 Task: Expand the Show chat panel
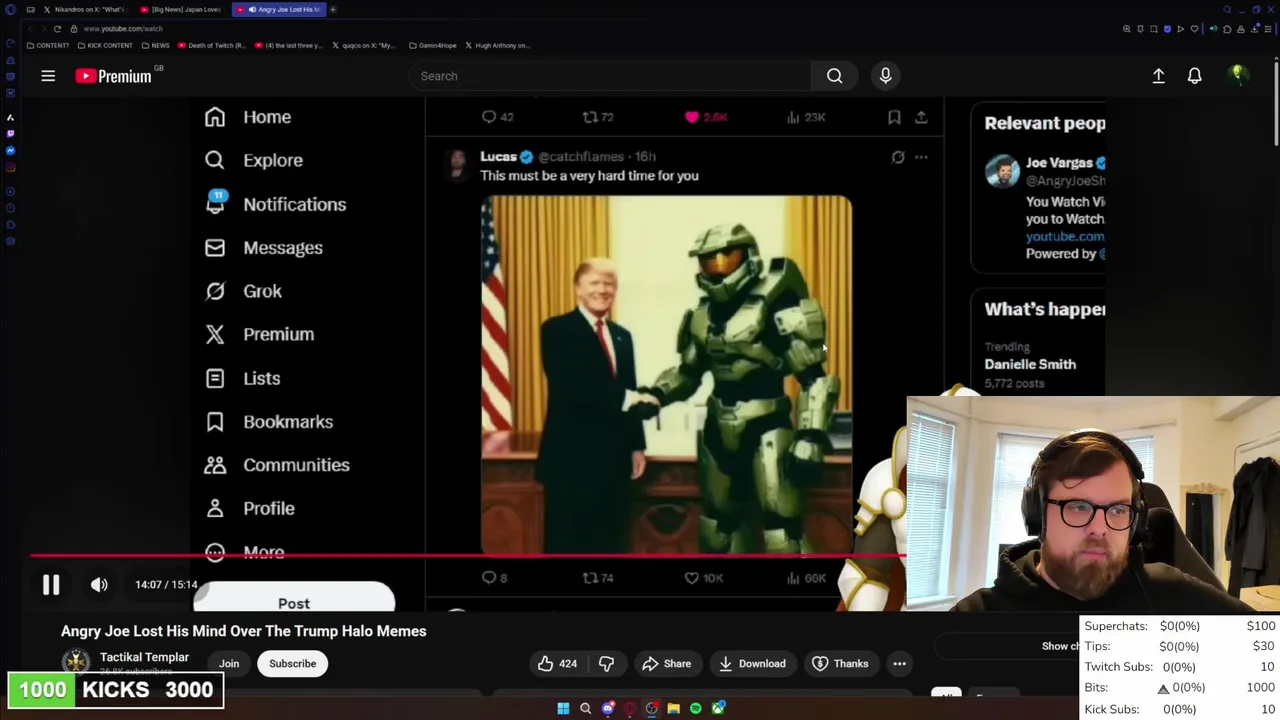pyautogui.click(x=1060, y=646)
